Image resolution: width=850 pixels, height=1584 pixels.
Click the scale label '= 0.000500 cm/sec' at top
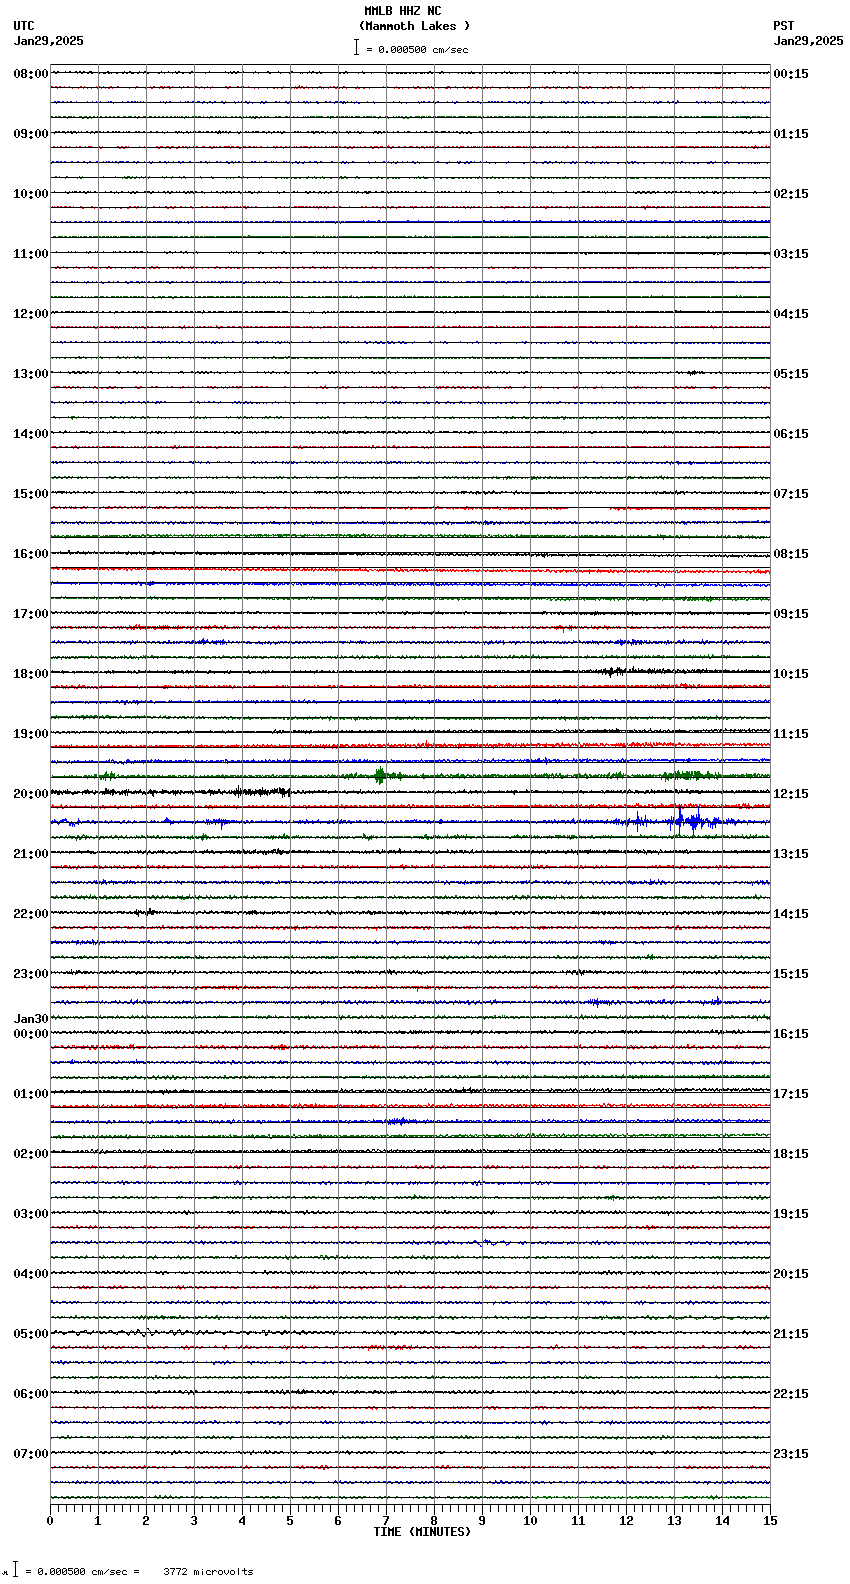(417, 49)
